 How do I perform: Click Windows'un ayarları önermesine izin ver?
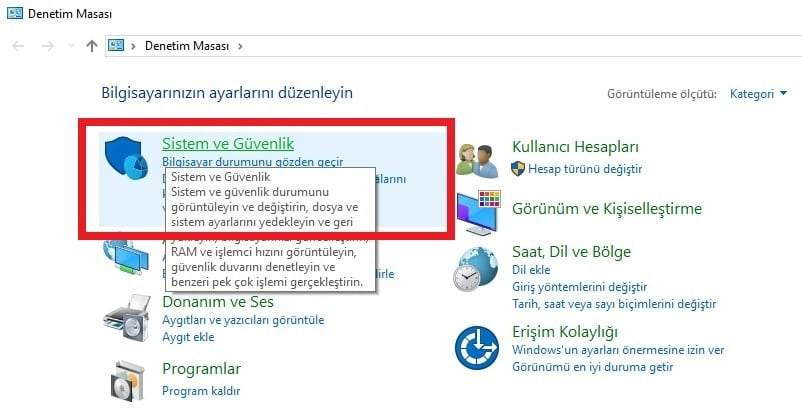pyautogui.click(x=618, y=350)
